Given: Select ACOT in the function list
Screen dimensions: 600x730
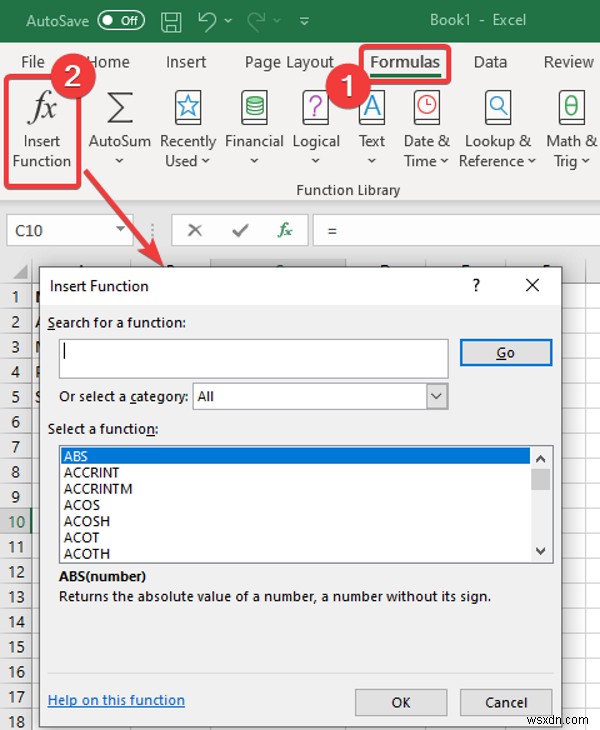Looking at the screenshot, I should [x=295, y=538].
